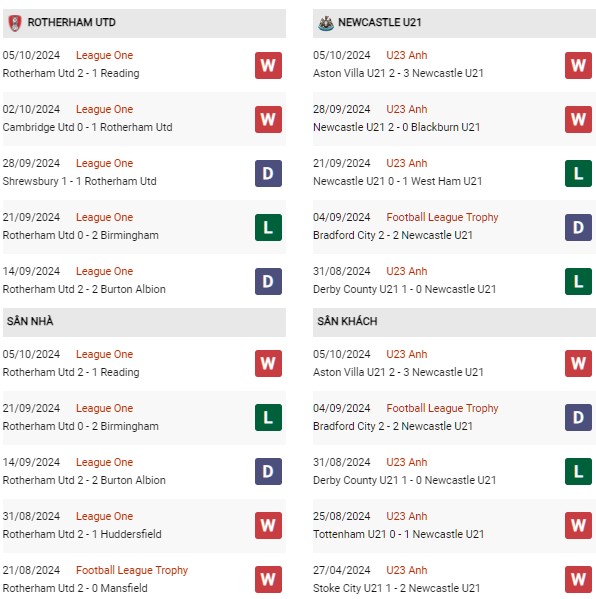The height and width of the screenshot is (599, 596).
Task: Click the W badge for Tottenham U21 match
Action: (578, 525)
